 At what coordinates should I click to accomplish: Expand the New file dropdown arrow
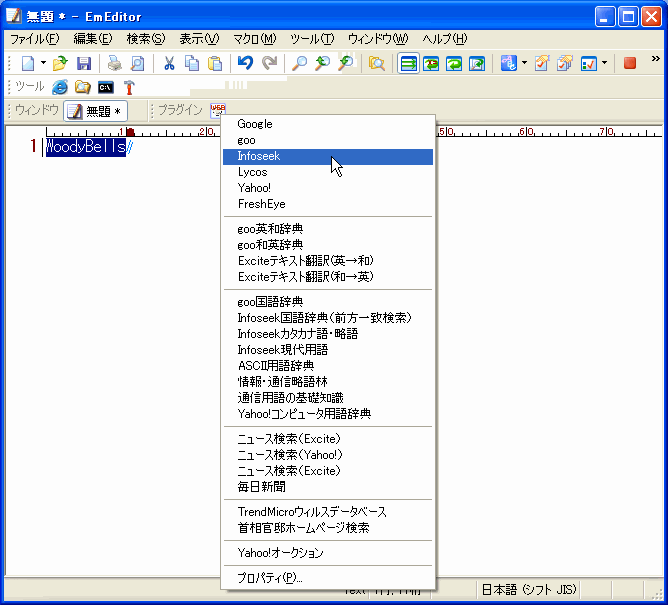pyautogui.click(x=43, y=63)
